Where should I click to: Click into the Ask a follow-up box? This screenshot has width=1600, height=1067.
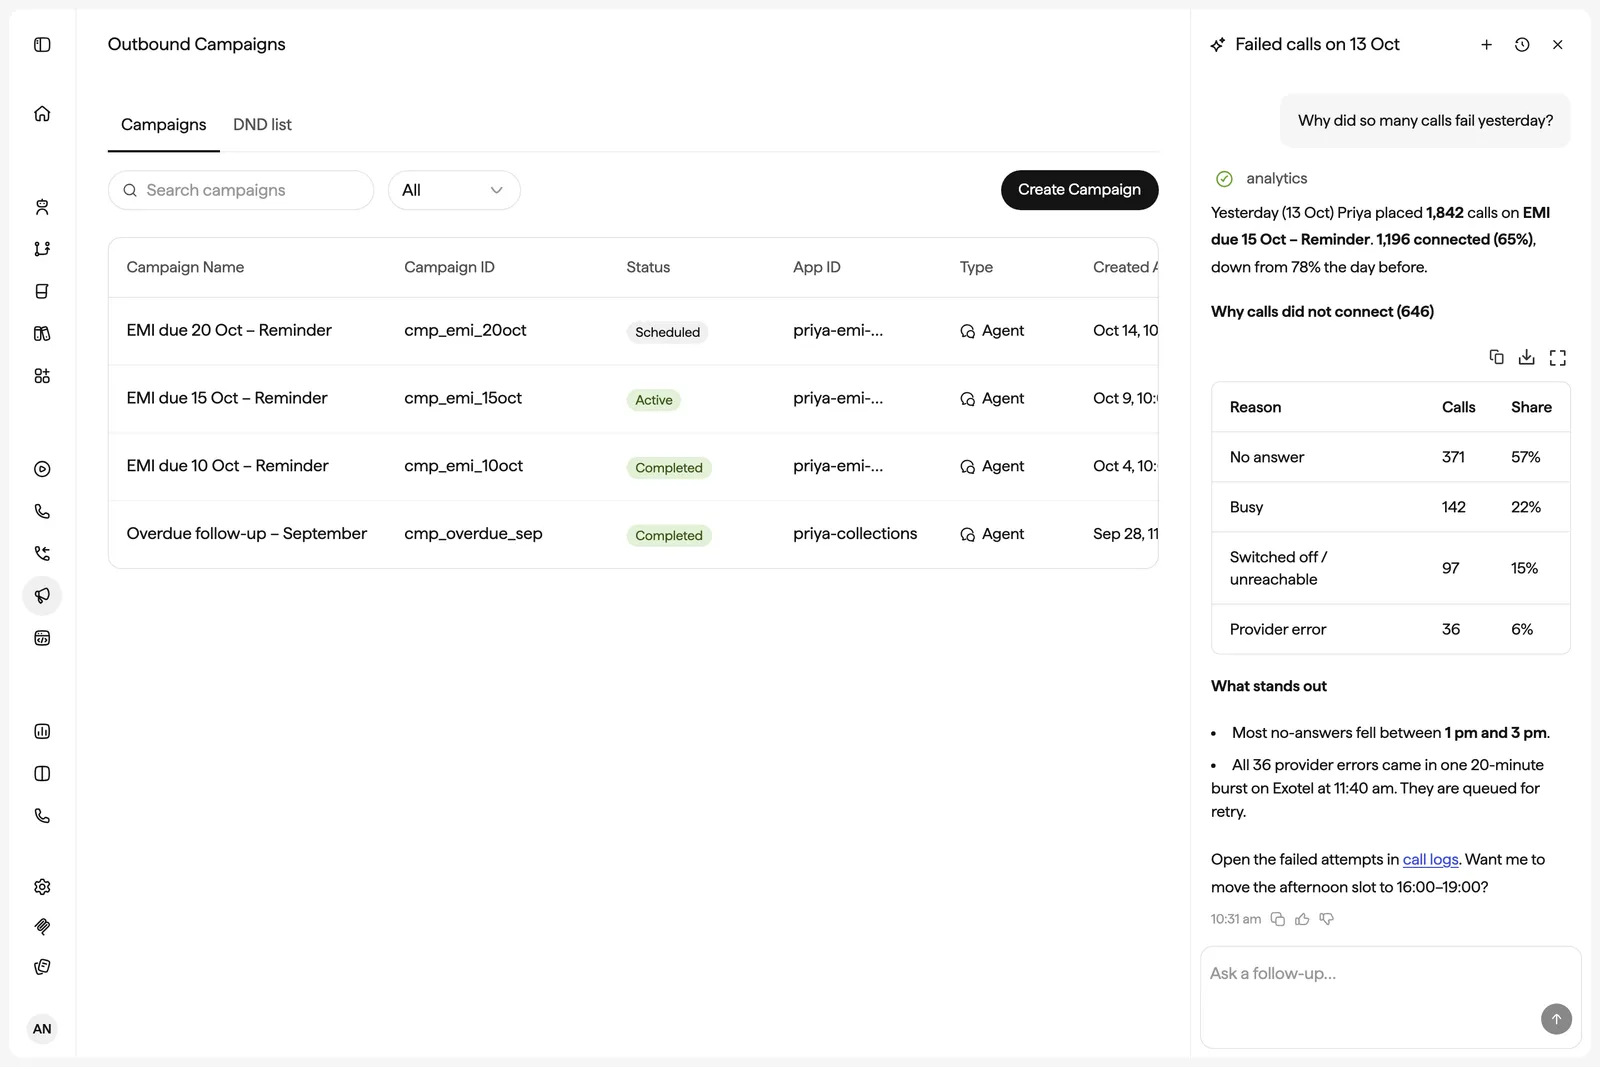tap(1391, 997)
